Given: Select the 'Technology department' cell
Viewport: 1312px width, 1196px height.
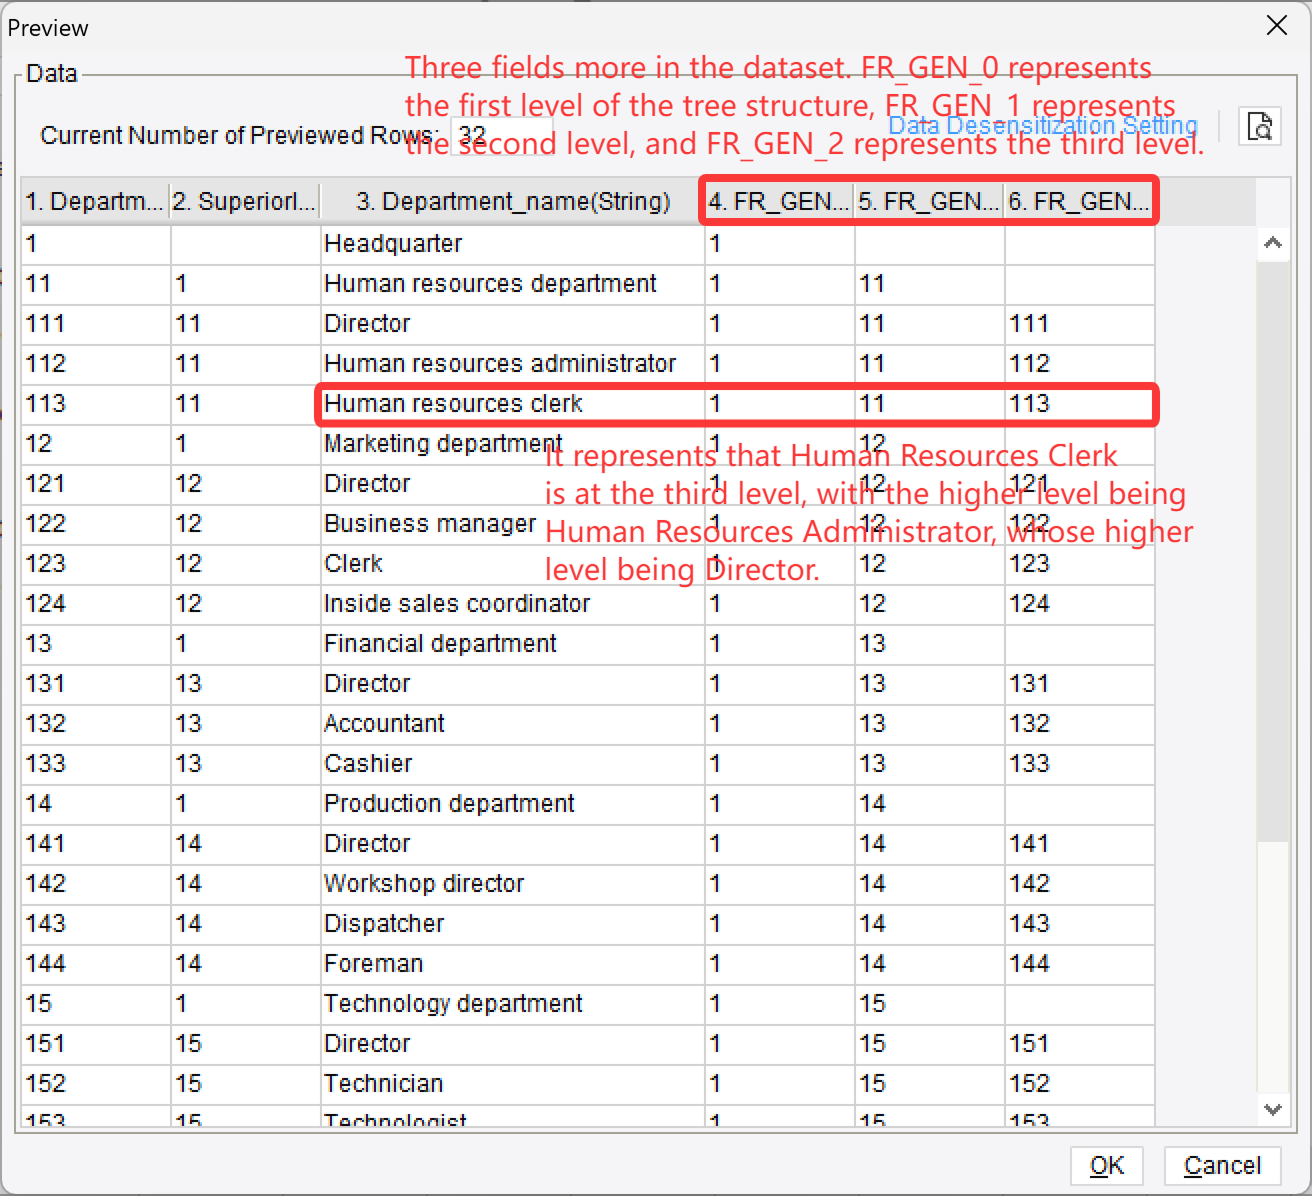Looking at the screenshot, I should pos(513,1004).
